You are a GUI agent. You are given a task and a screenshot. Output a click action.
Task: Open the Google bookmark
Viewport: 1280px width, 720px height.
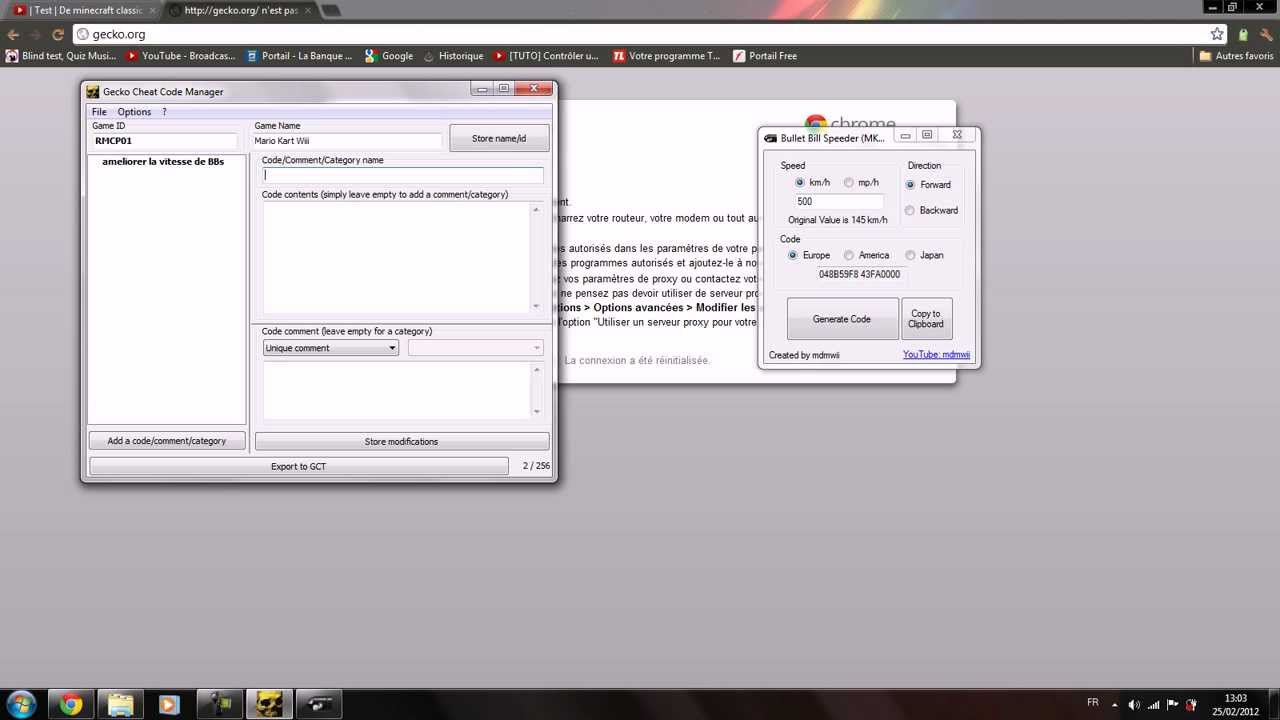388,56
